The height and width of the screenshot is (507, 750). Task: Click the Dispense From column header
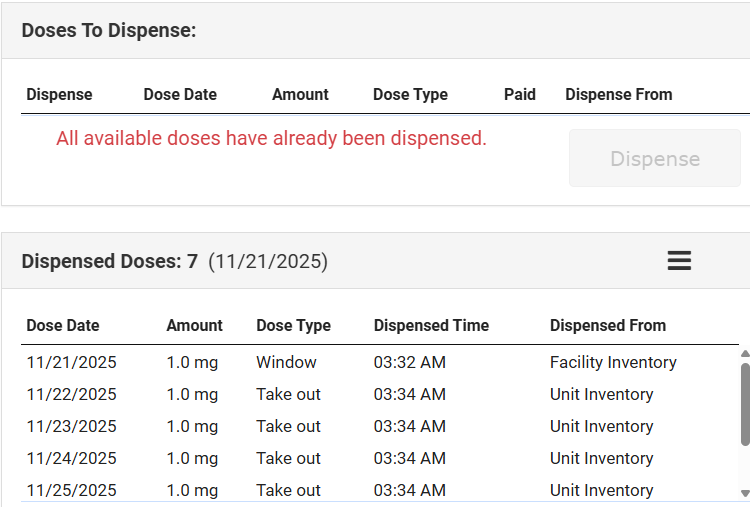pos(618,95)
